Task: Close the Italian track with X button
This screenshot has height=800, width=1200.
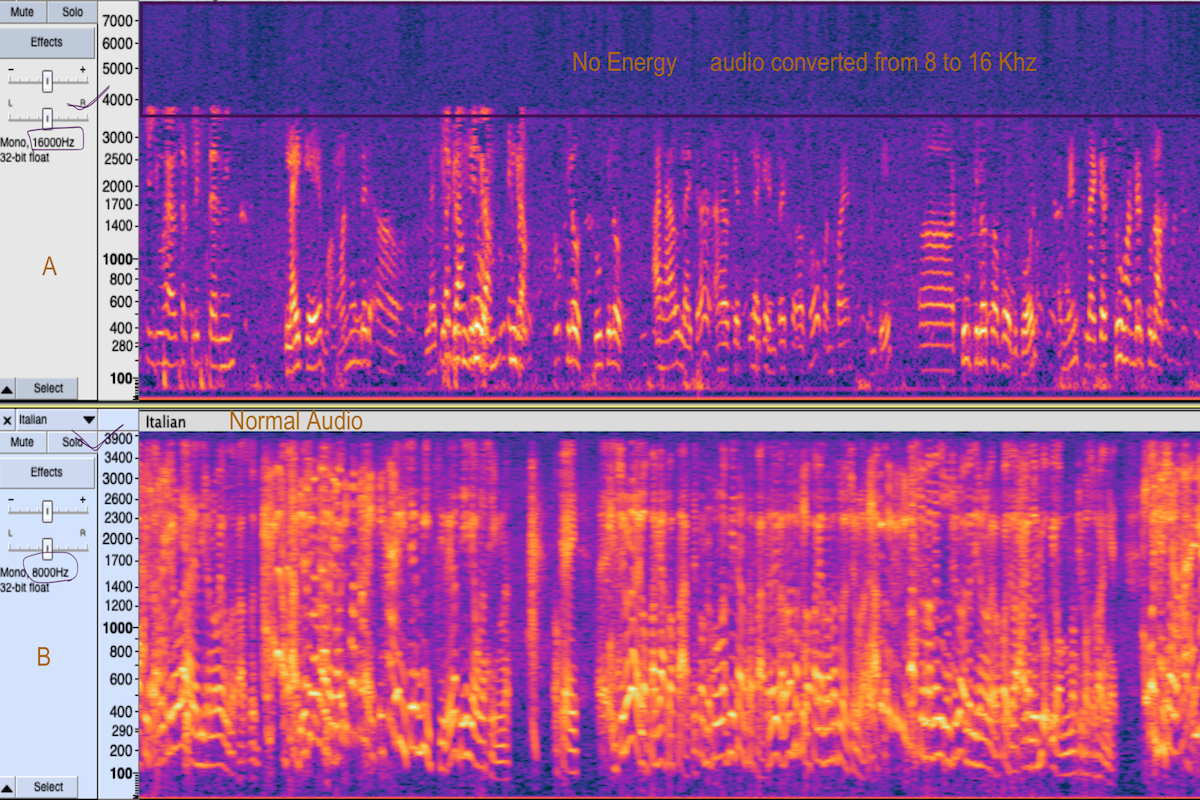Action: click(7, 420)
